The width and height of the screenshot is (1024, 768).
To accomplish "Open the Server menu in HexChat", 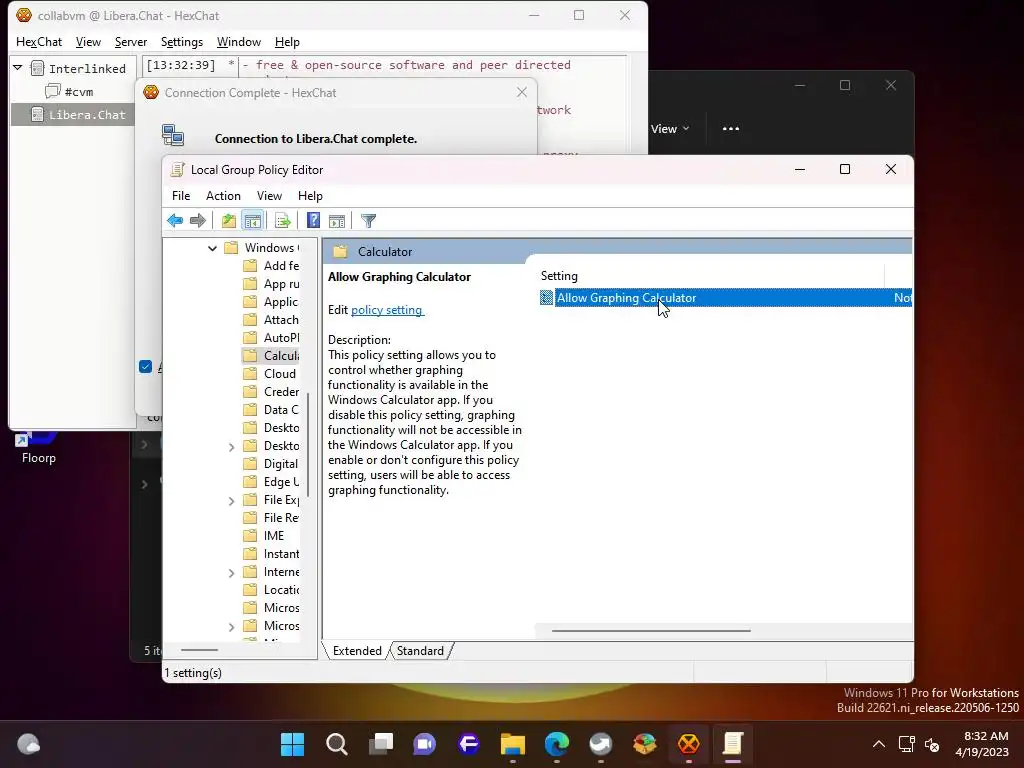I will [131, 42].
